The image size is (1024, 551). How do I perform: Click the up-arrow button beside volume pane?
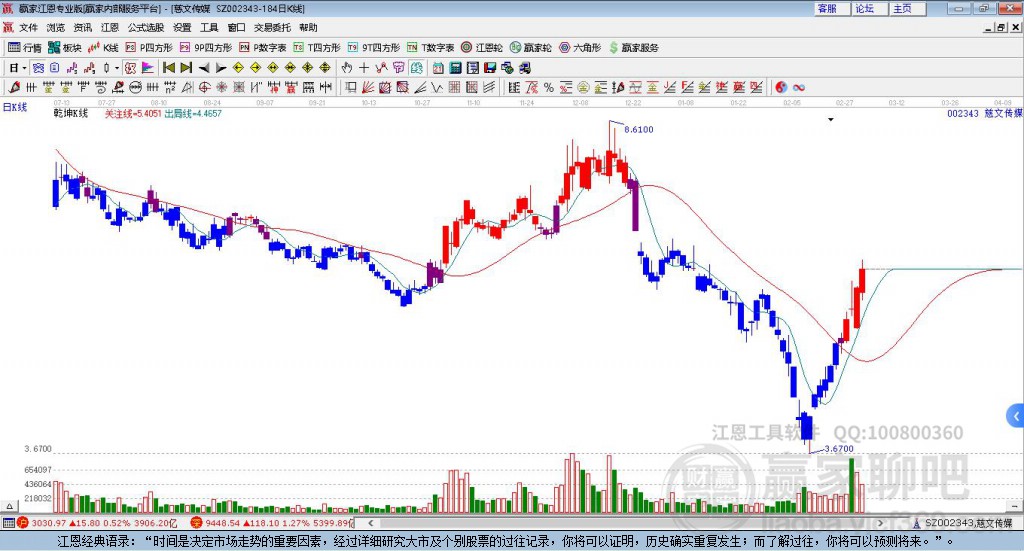pos(9,506)
